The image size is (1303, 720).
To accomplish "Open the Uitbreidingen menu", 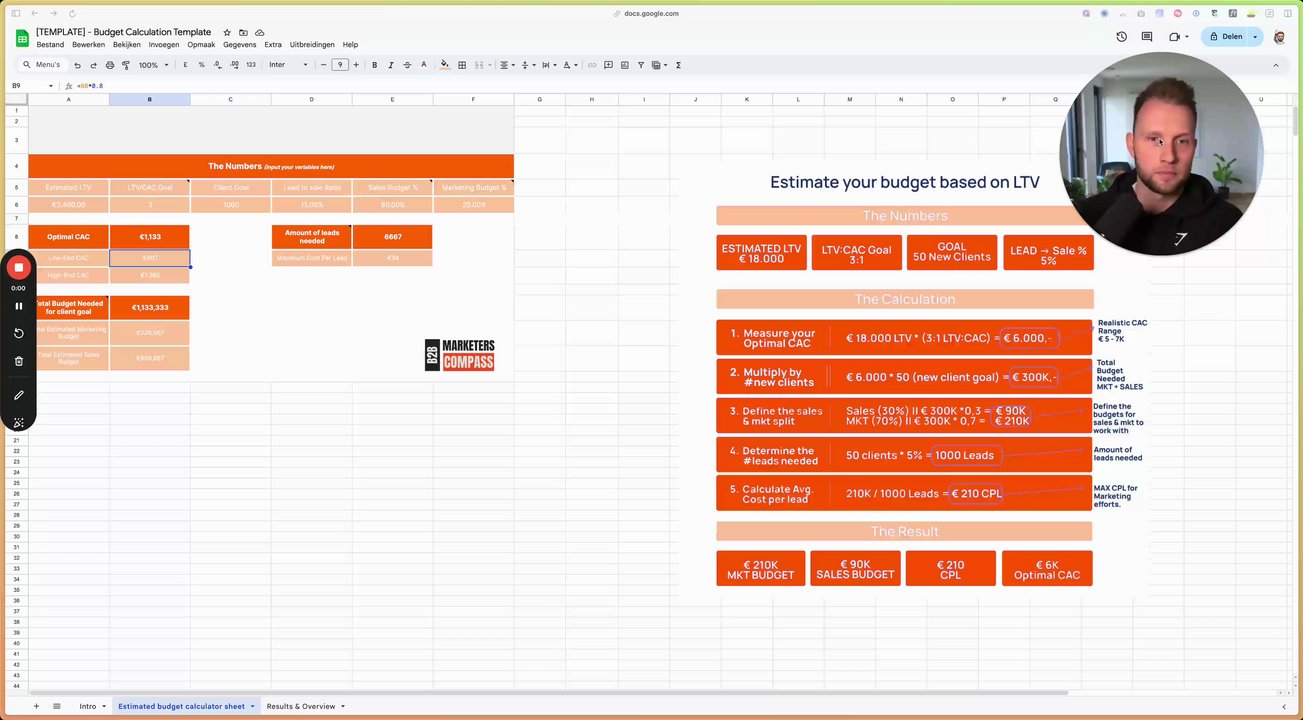I will click(x=312, y=45).
